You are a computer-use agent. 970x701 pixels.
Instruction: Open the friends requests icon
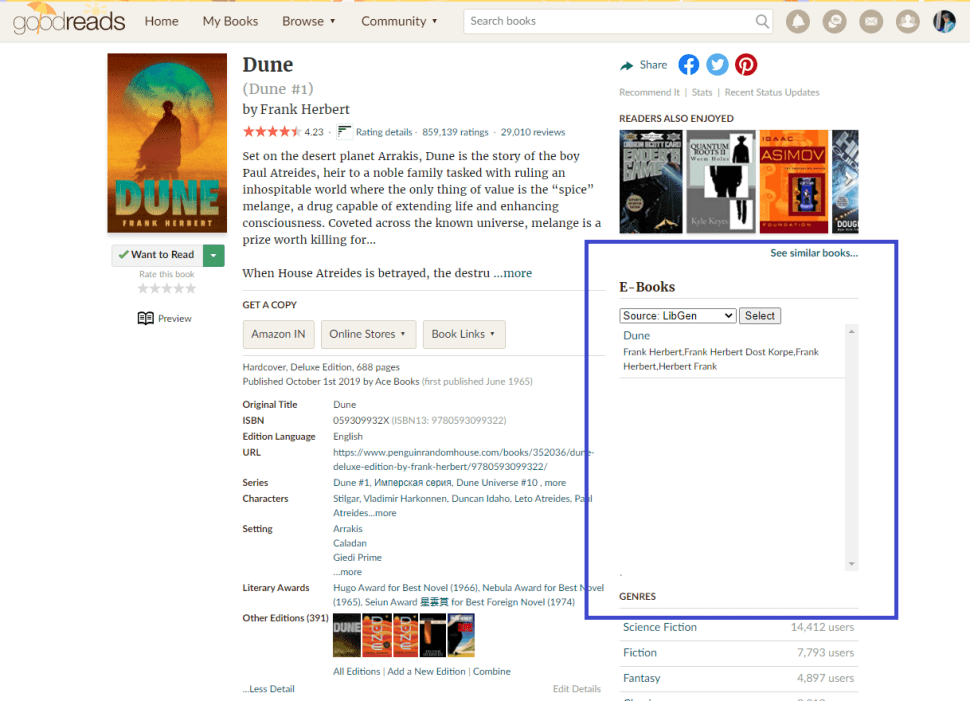[908, 22]
